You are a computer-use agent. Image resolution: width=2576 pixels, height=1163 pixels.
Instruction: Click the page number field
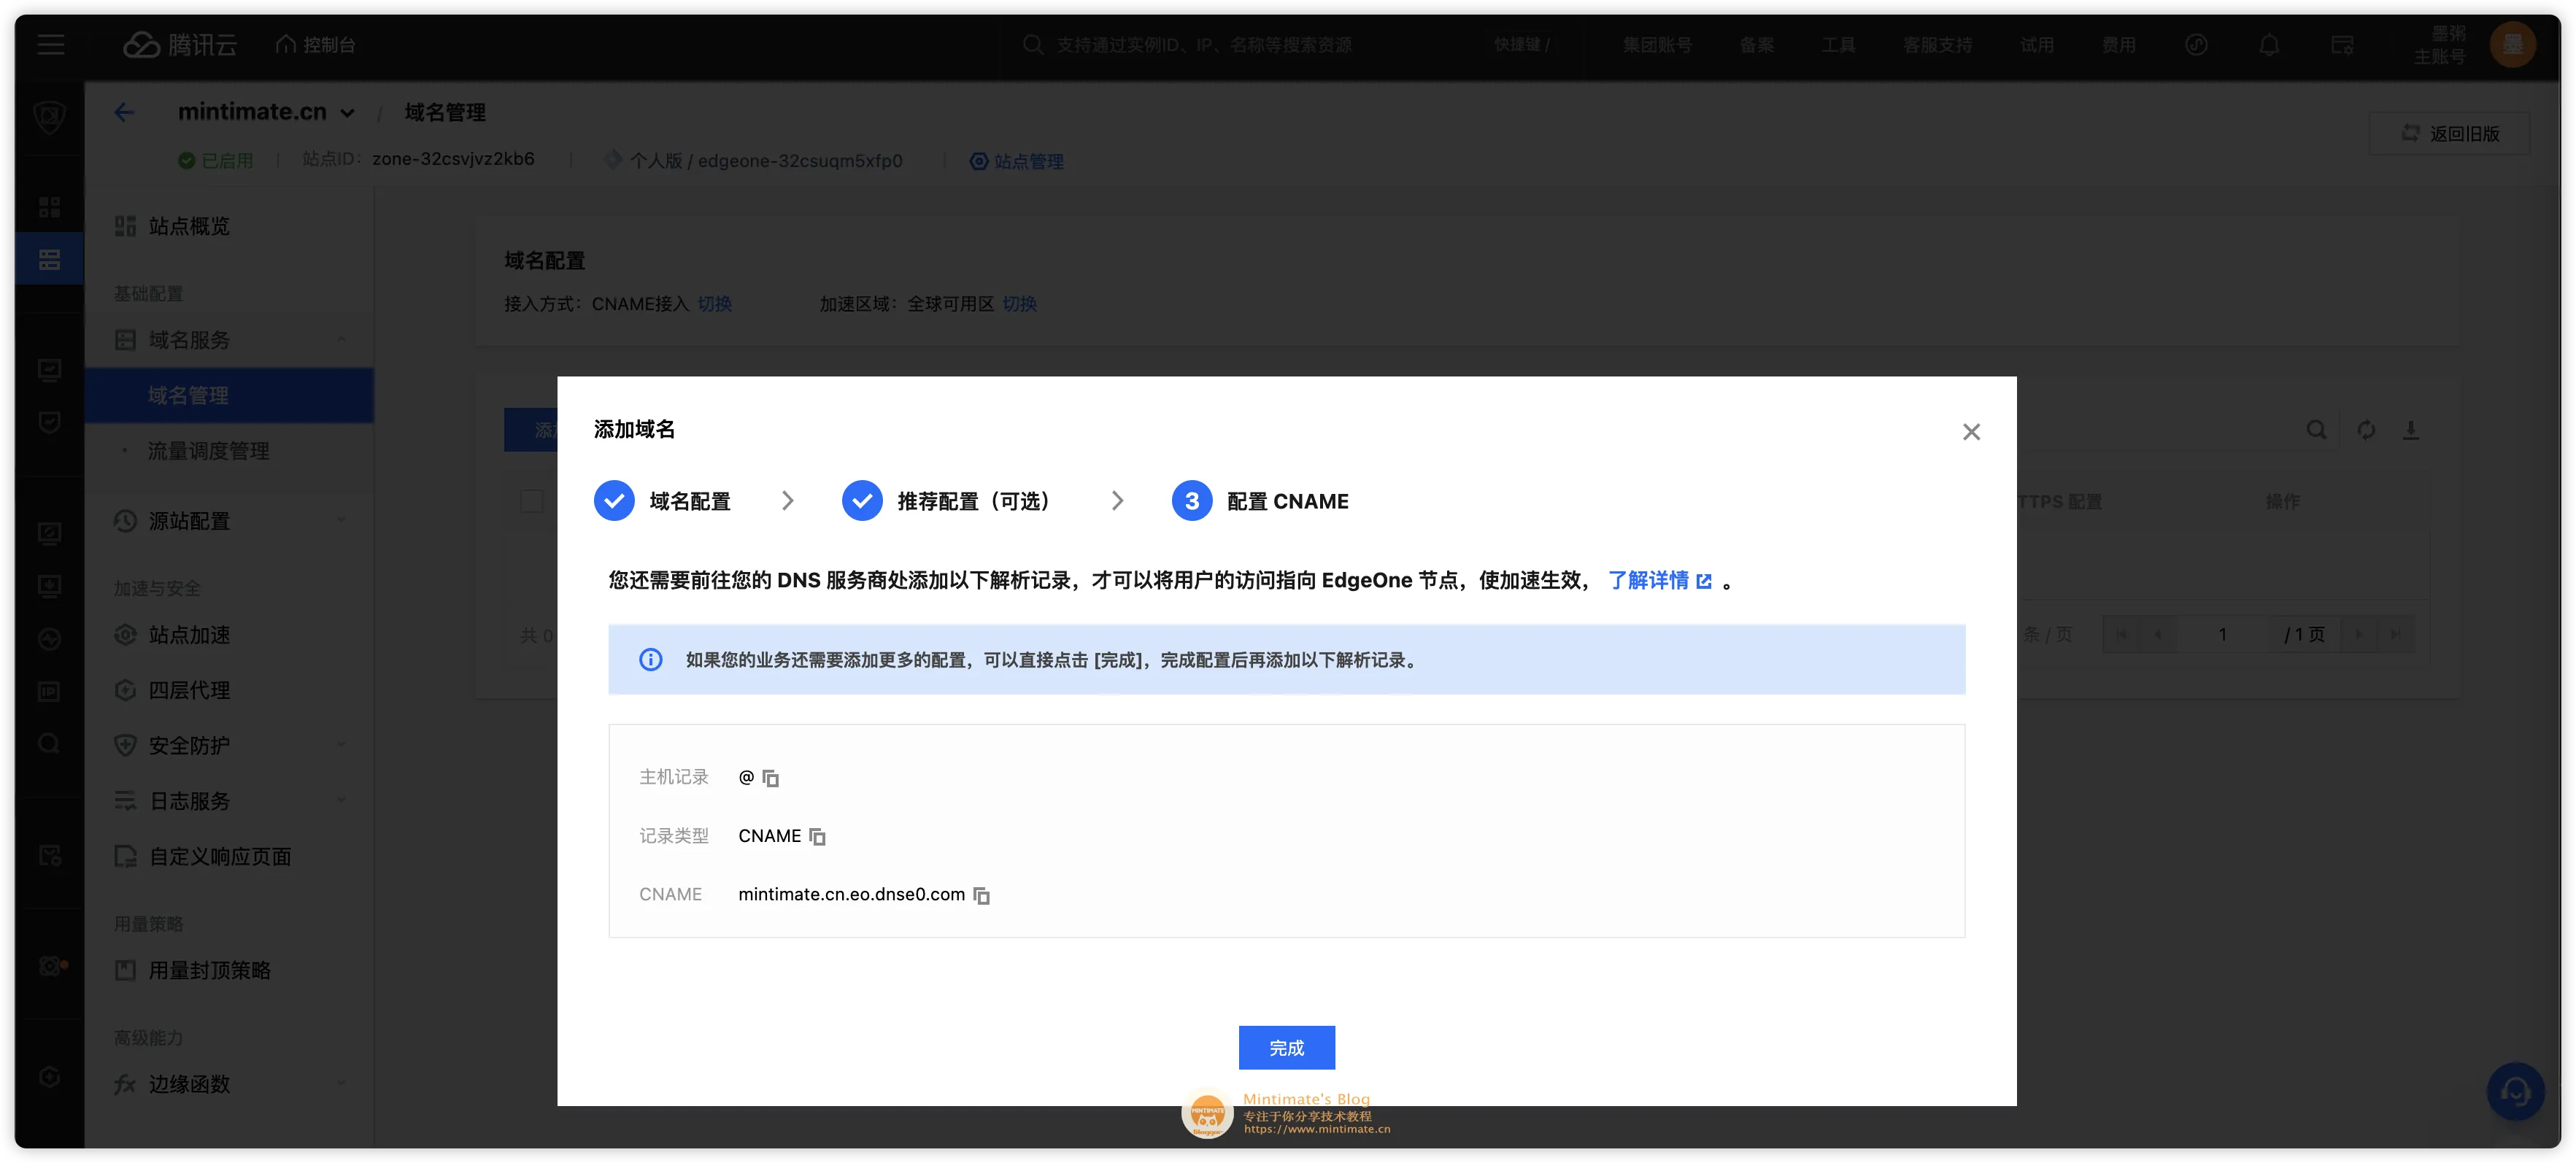[2222, 635]
